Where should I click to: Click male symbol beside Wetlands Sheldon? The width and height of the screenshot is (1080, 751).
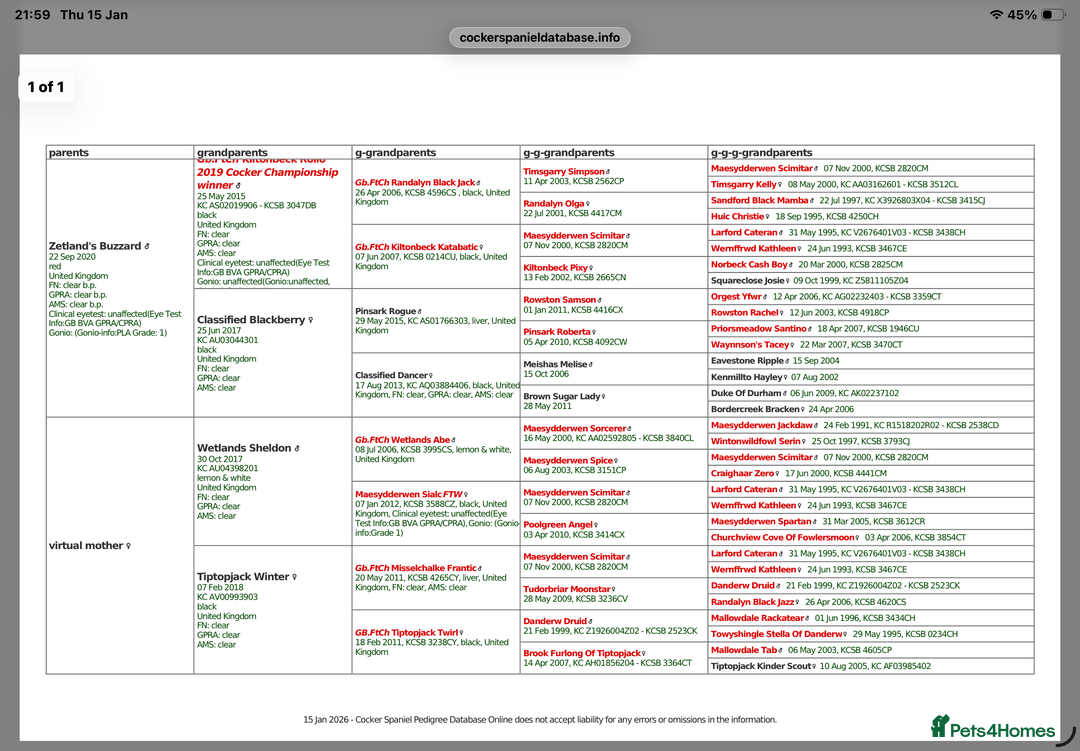tap(297, 449)
